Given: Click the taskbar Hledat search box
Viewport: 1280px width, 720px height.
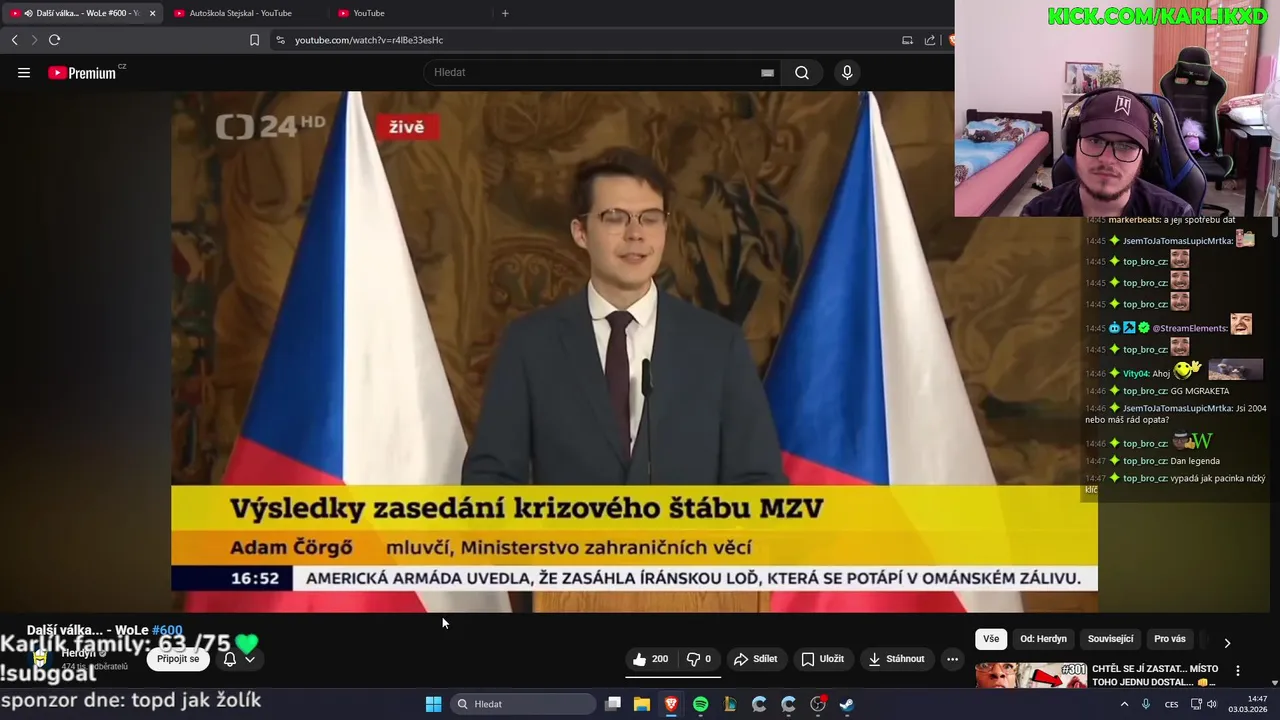Looking at the screenshot, I should (x=524, y=704).
